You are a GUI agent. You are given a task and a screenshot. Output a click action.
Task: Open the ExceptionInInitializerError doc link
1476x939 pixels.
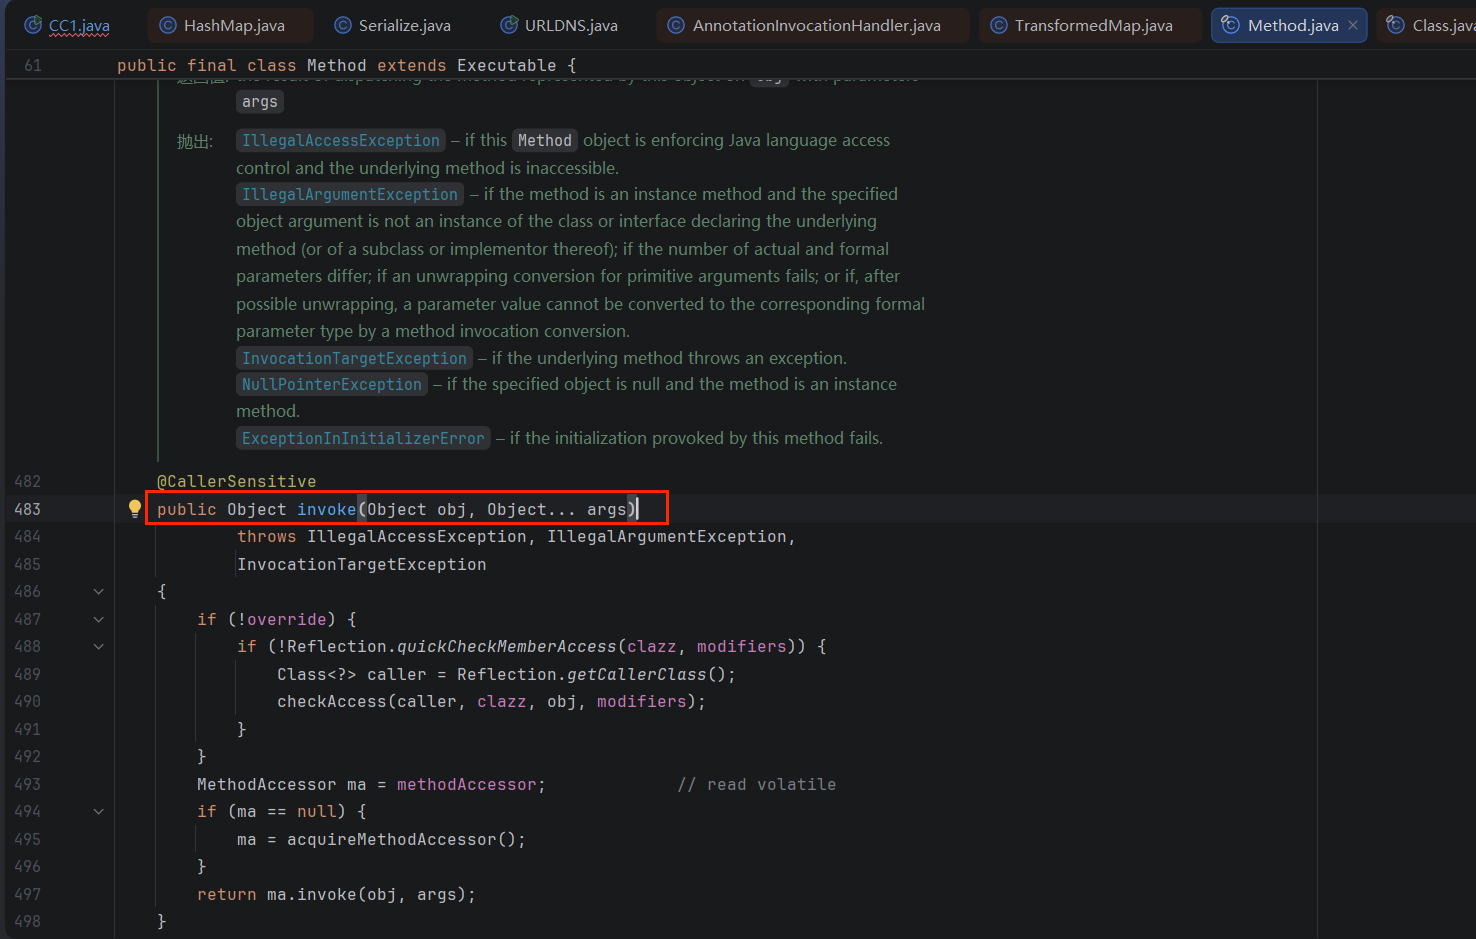coord(363,439)
